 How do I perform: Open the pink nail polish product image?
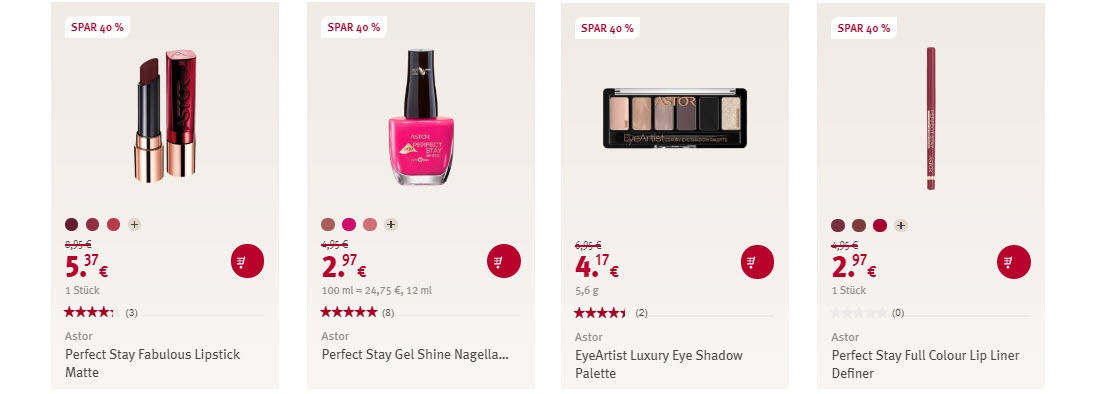[421, 116]
